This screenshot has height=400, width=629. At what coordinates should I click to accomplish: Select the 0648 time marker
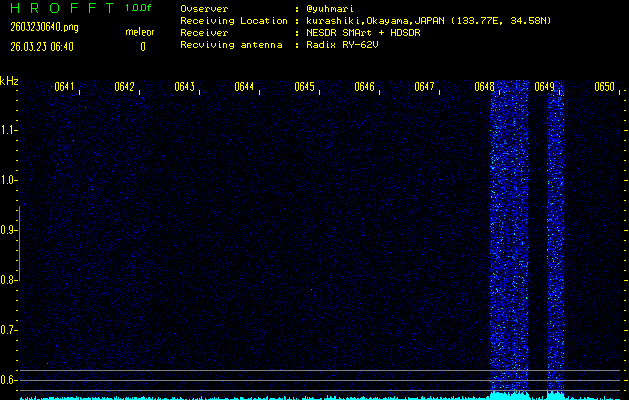click(x=485, y=87)
